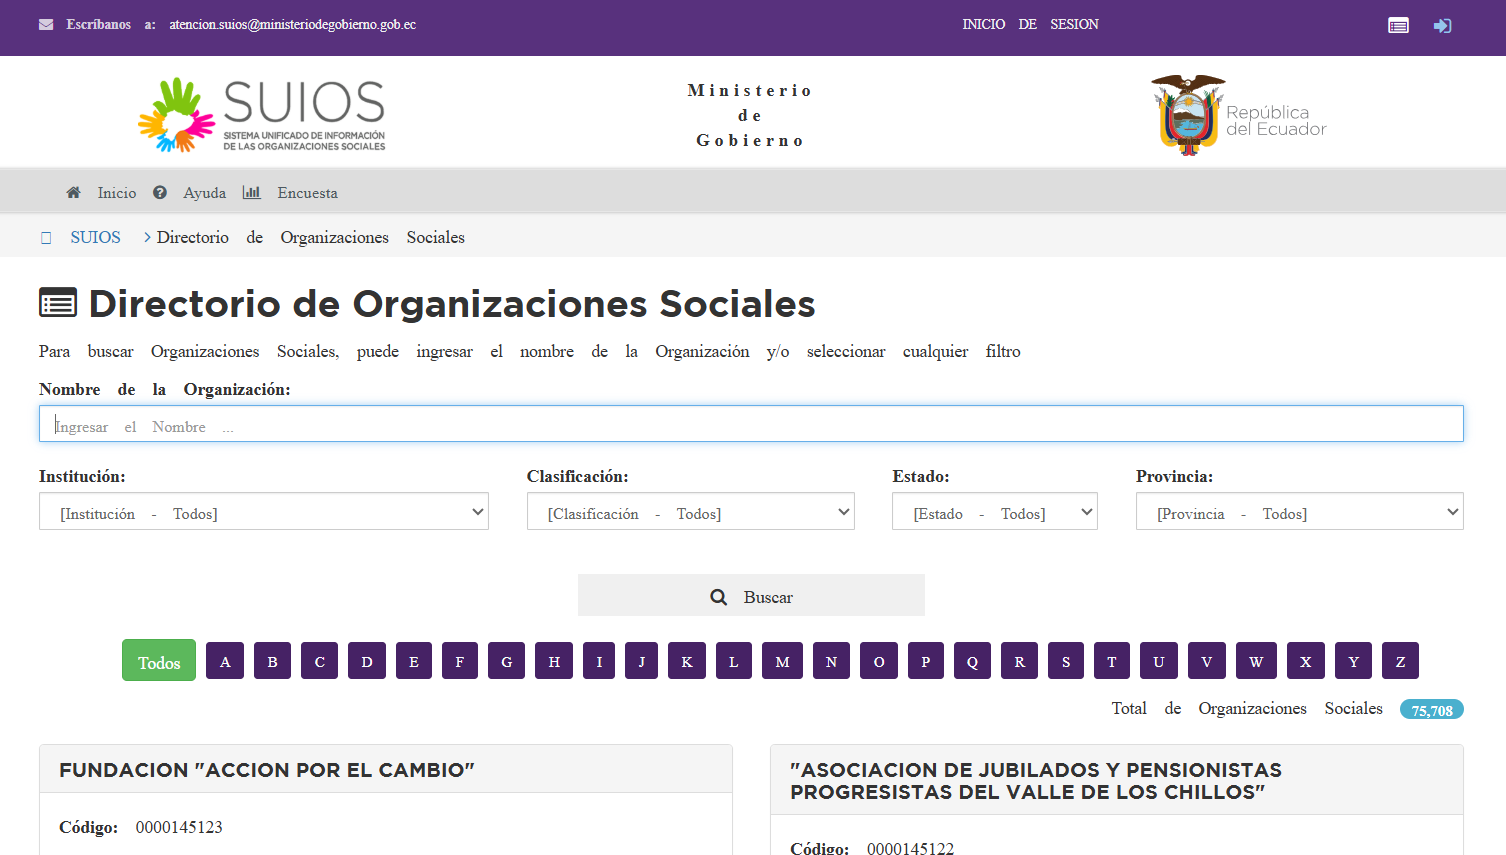Open the Clasificación filter dropdown
This screenshot has height=855, width=1506.
point(690,512)
